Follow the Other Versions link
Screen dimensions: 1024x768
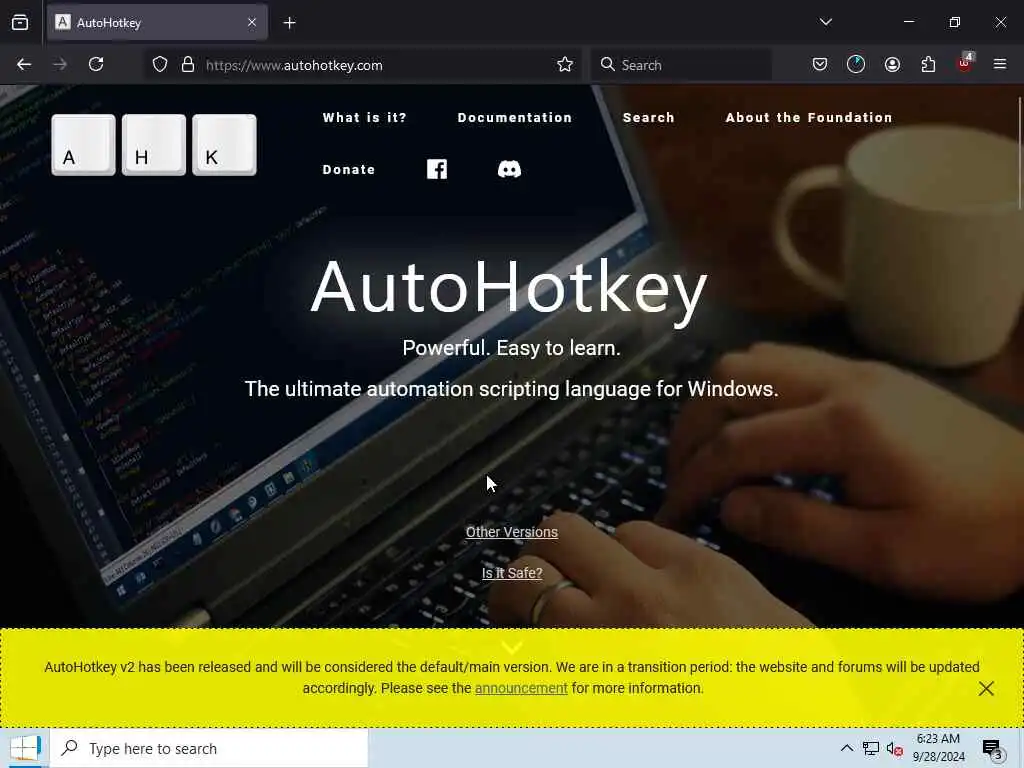(x=512, y=532)
